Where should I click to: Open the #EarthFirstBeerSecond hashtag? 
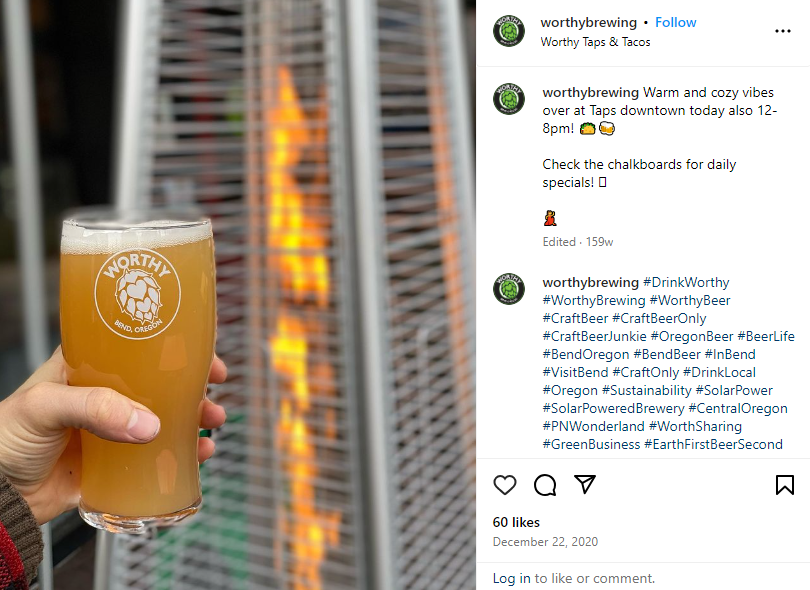click(713, 444)
